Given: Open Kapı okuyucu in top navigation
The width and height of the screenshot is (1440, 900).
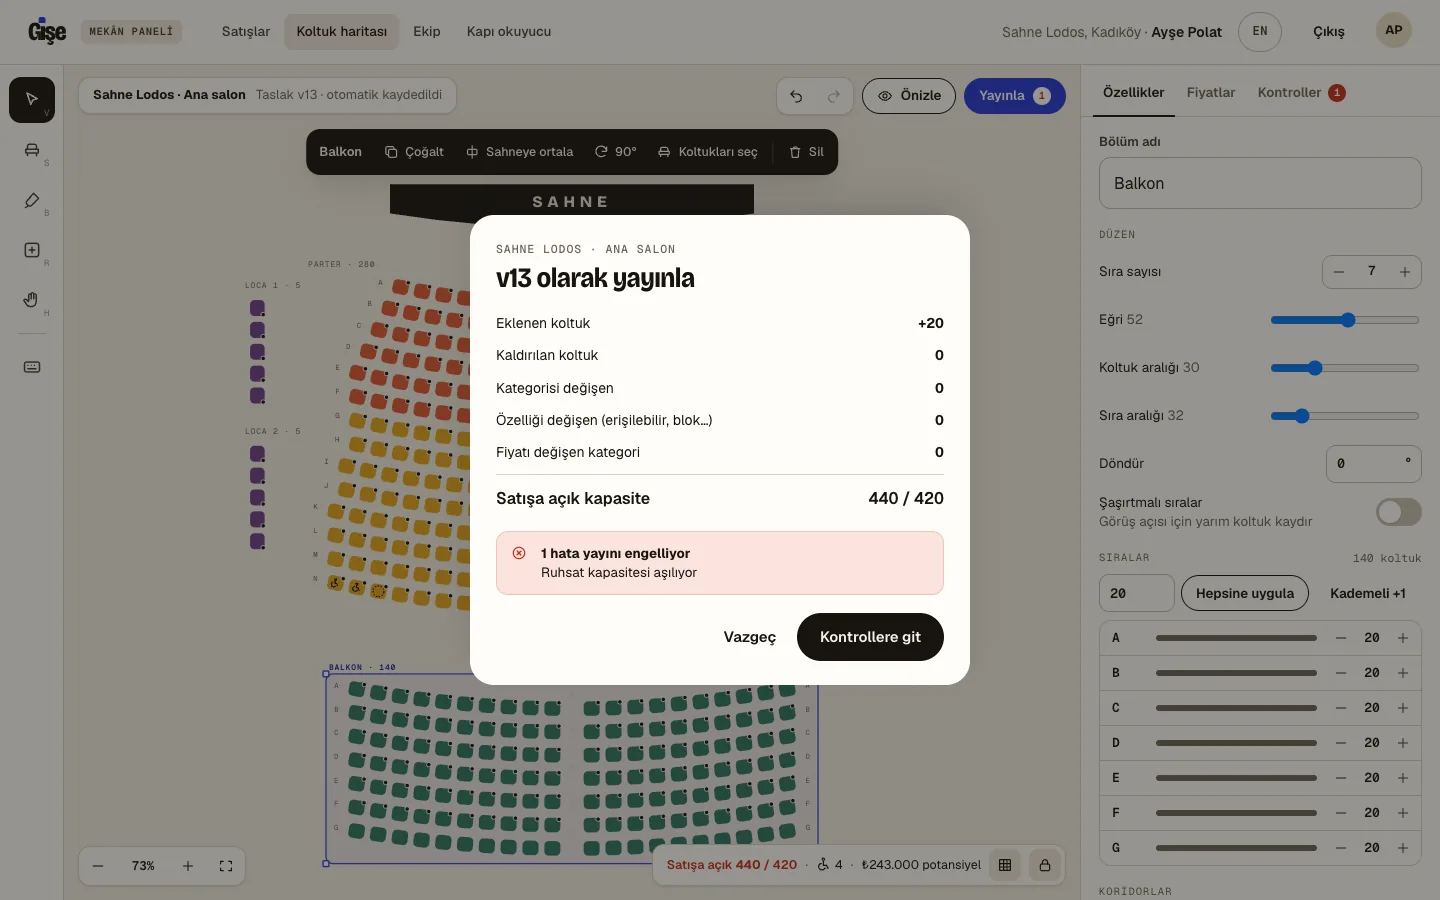Looking at the screenshot, I should click(x=509, y=32).
